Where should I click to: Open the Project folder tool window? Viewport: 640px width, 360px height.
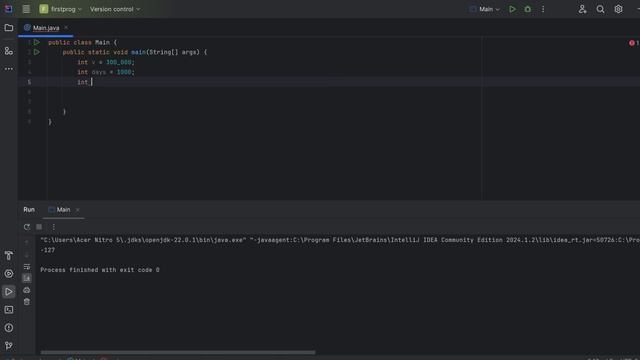pyautogui.click(x=9, y=28)
